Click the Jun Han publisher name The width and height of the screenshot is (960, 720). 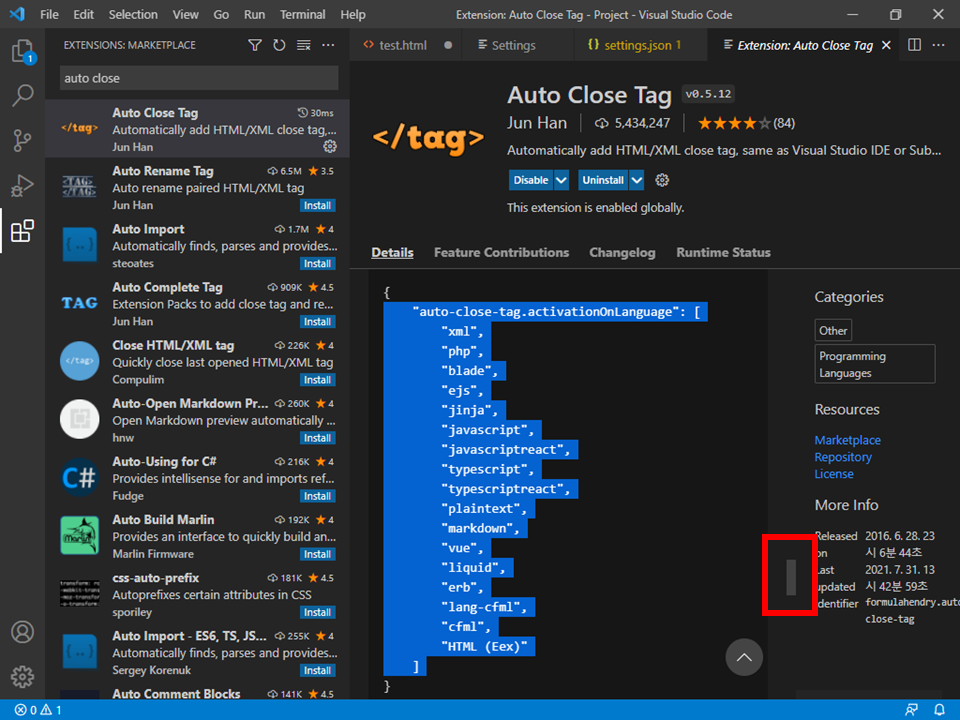[537, 123]
